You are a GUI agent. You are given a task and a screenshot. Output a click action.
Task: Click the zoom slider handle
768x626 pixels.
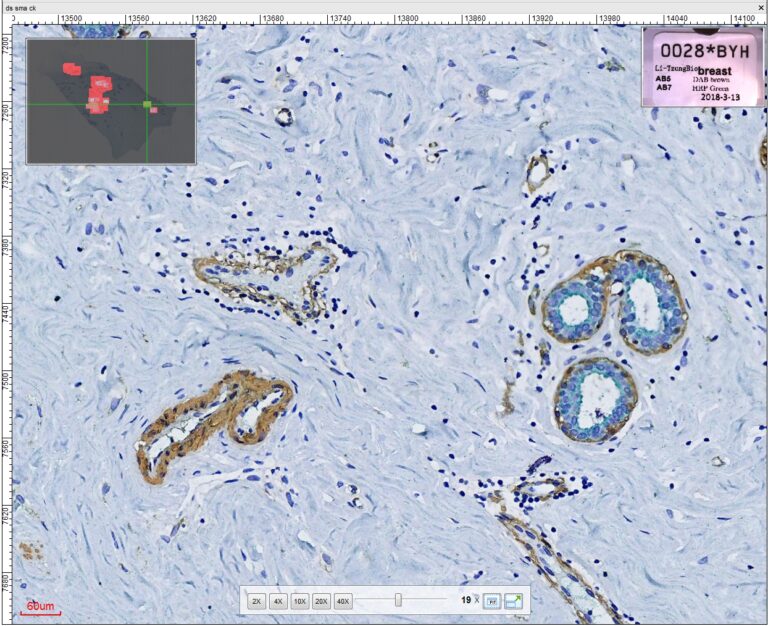(x=398, y=600)
